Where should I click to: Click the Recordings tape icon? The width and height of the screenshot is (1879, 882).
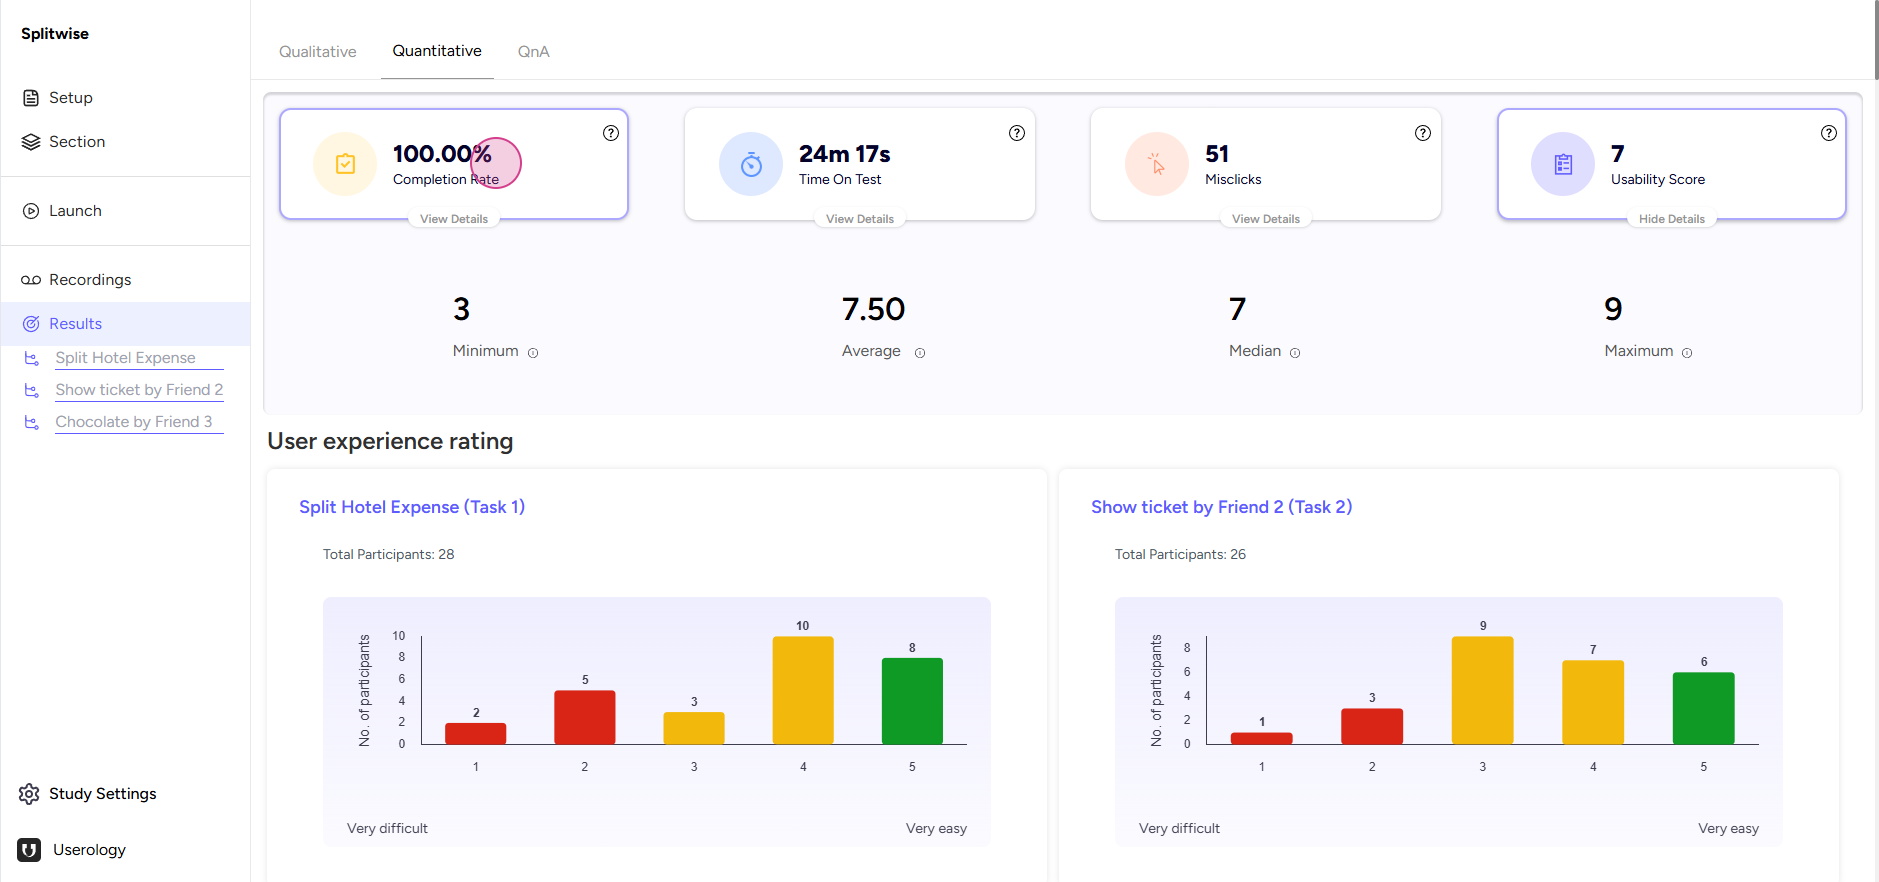[31, 280]
